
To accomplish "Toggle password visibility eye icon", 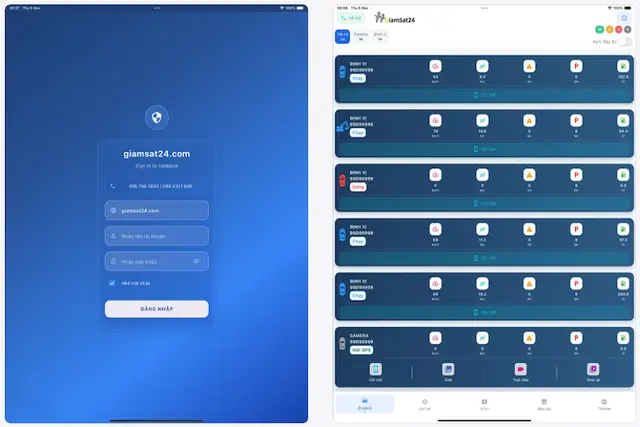I will pos(196,261).
